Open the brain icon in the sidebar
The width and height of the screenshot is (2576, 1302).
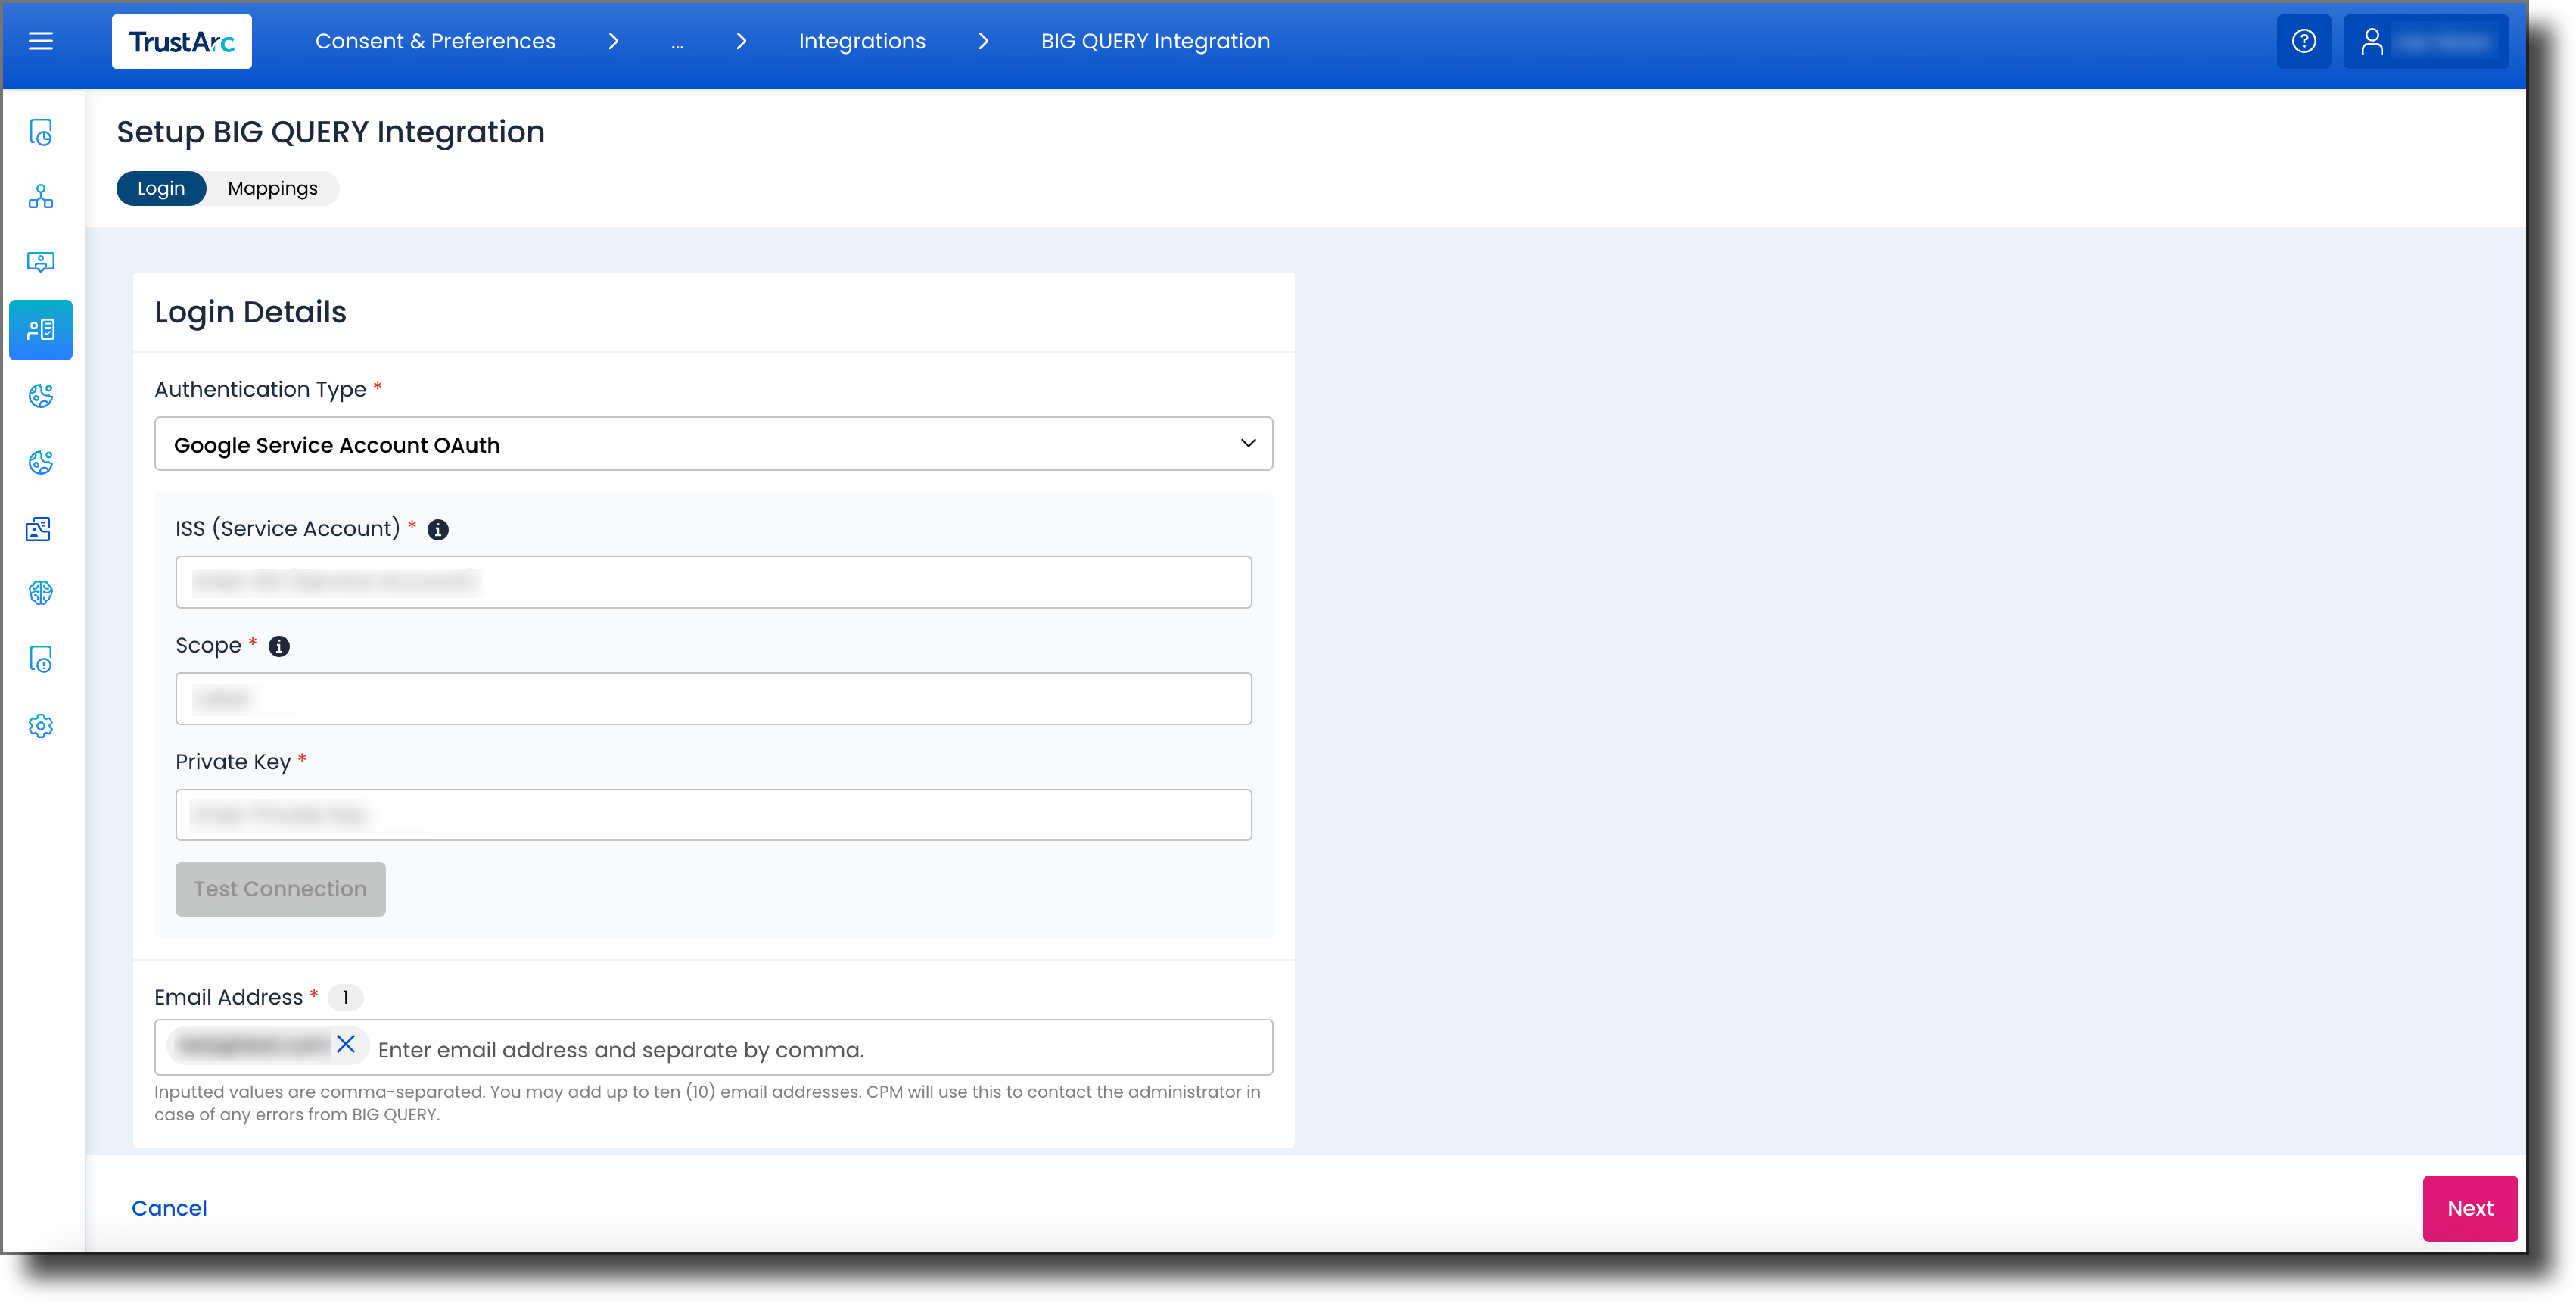40,592
